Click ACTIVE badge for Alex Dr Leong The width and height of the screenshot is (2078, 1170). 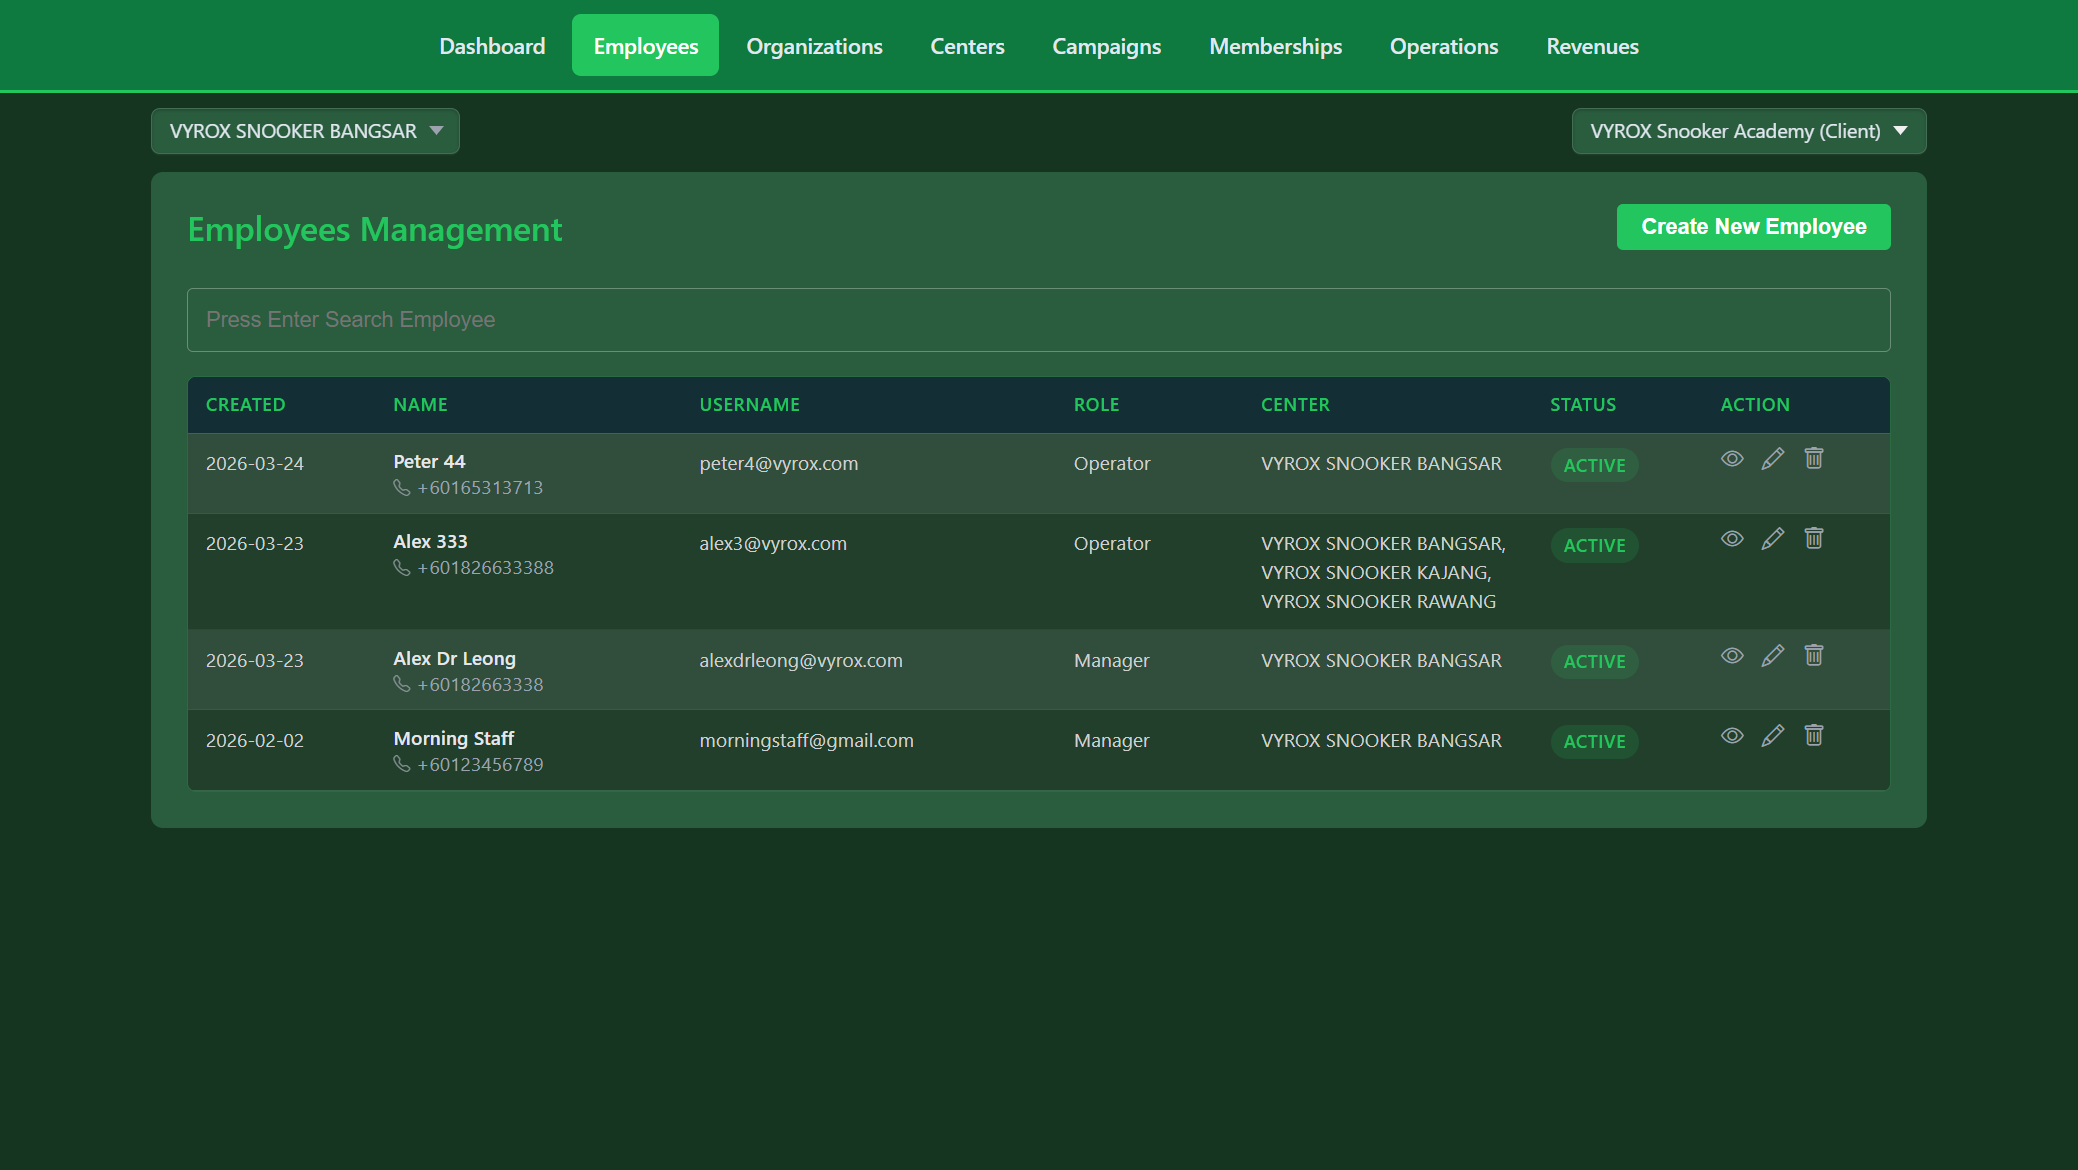1594,662
